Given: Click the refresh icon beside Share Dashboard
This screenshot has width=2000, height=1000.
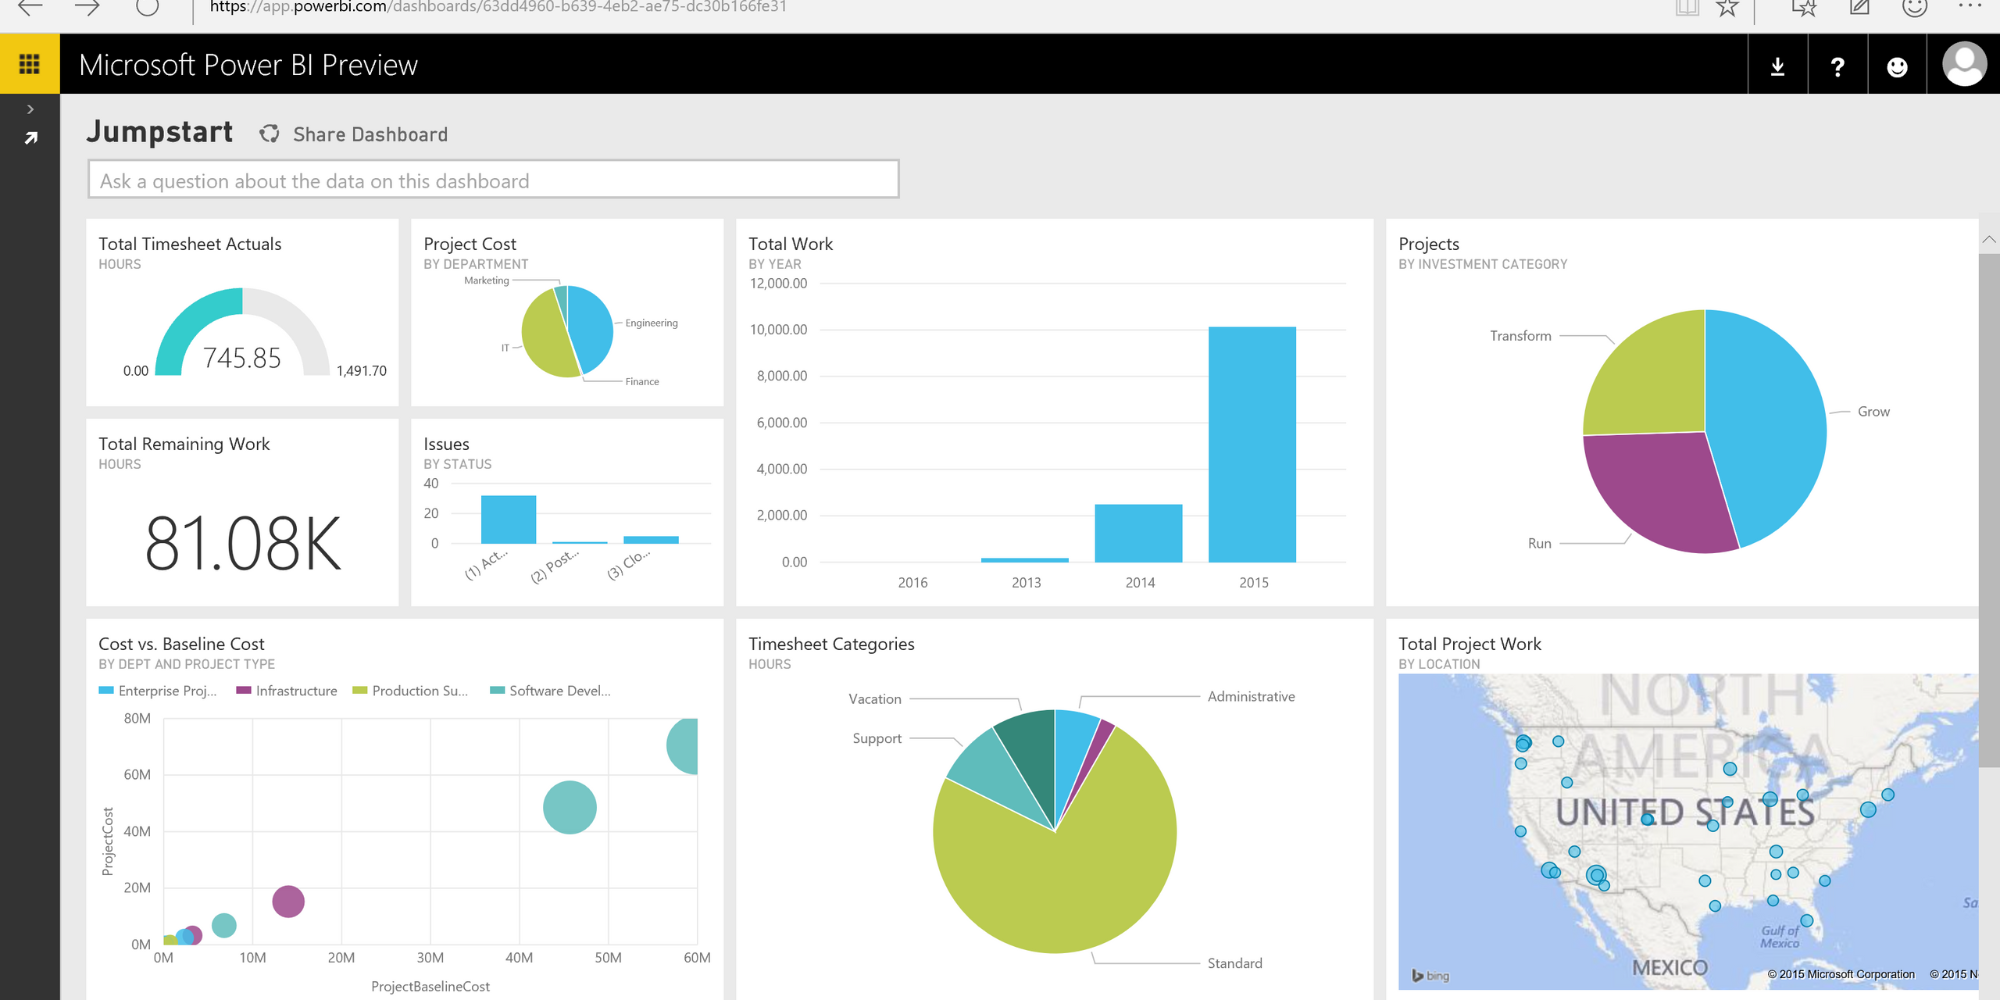Looking at the screenshot, I should click(x=268, y=132).
